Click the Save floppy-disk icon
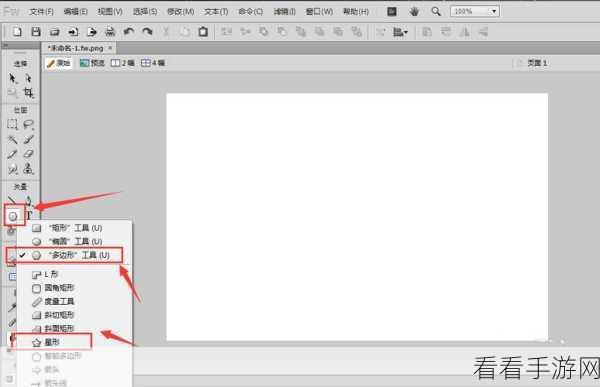This screenshot has height=387, width=600. [36, 32]
